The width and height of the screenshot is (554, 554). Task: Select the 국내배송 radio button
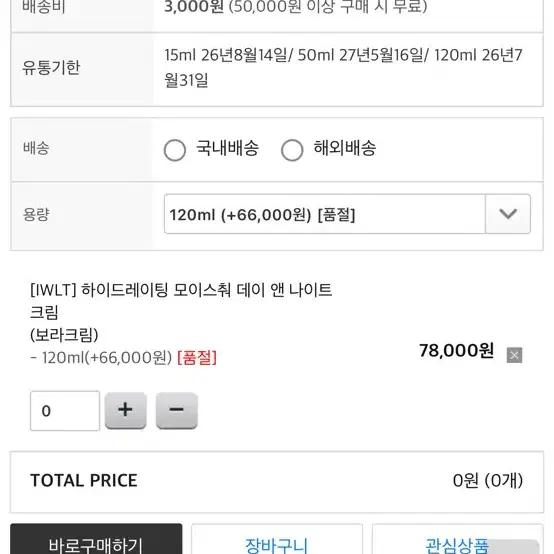175,150
